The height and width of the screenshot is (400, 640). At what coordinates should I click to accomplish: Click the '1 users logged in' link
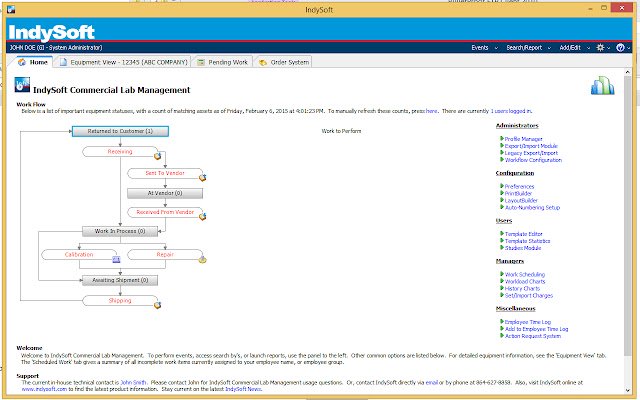(511, 111)
